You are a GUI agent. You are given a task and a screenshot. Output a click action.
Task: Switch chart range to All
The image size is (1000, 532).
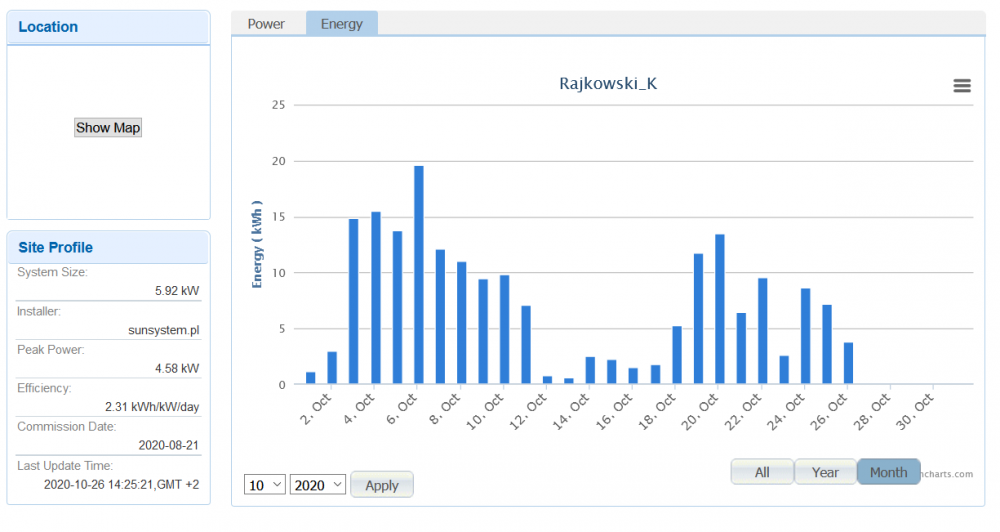click(x=762, y=472)
